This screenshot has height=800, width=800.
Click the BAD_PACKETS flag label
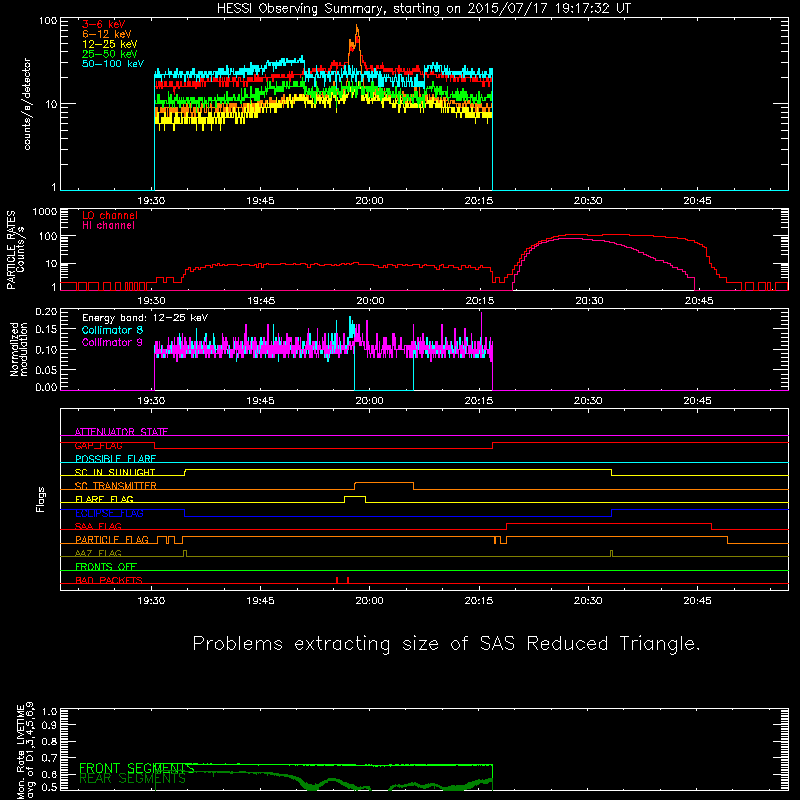coord(109,580)
